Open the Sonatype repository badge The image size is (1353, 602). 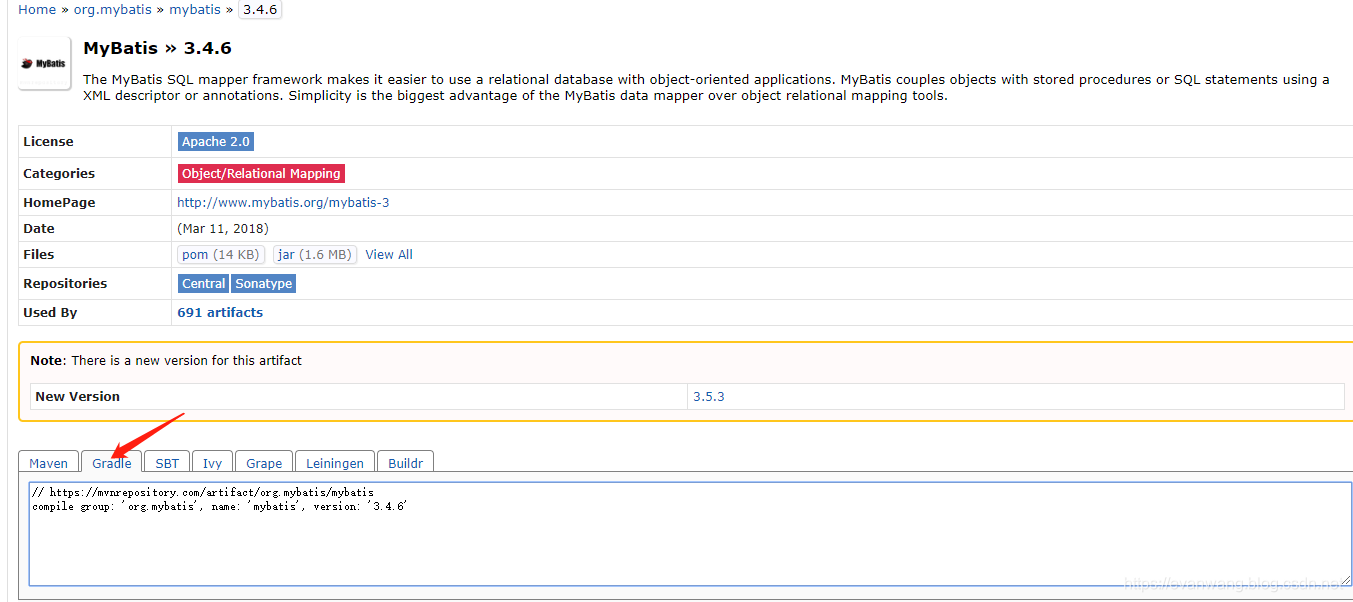click(x=264, y=284)
